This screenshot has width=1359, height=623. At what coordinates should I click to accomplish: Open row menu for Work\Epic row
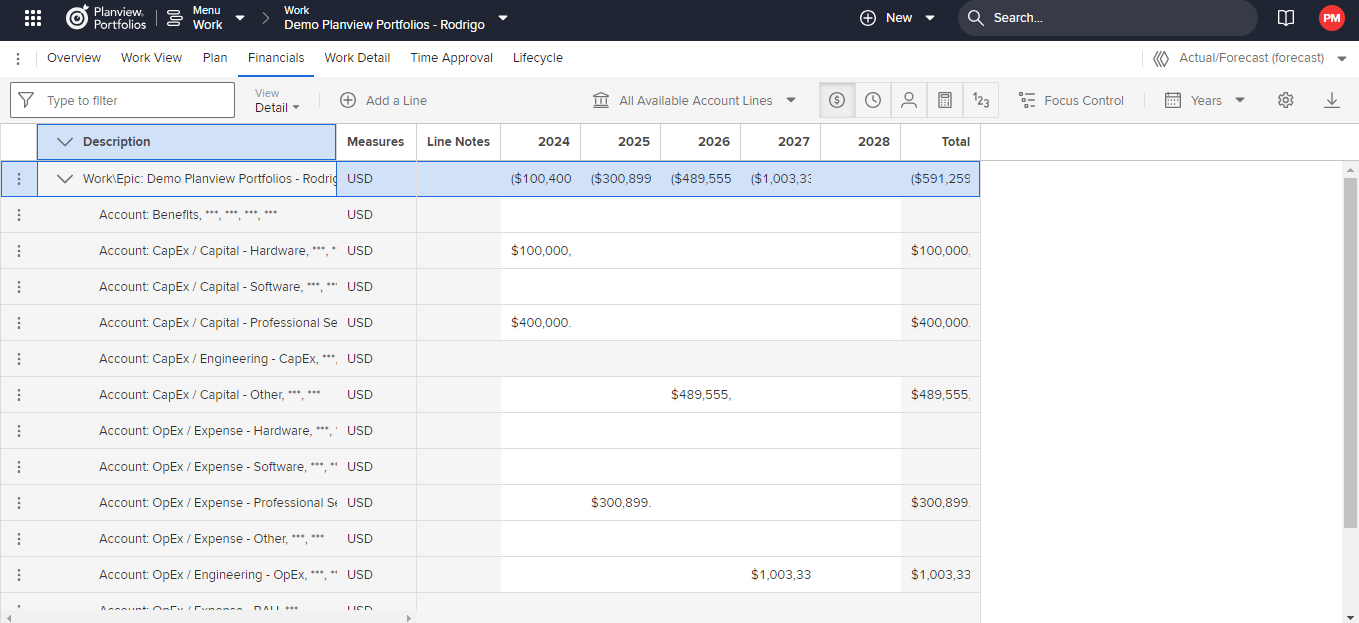coord(19,179)
